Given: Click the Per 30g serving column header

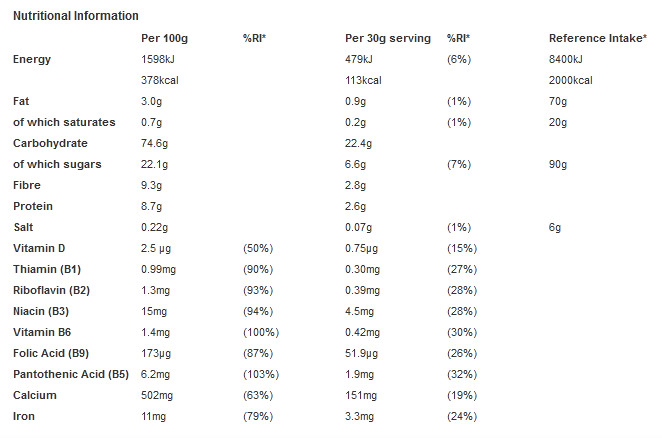Looking at the screenshot, I should tap(387, 38).
